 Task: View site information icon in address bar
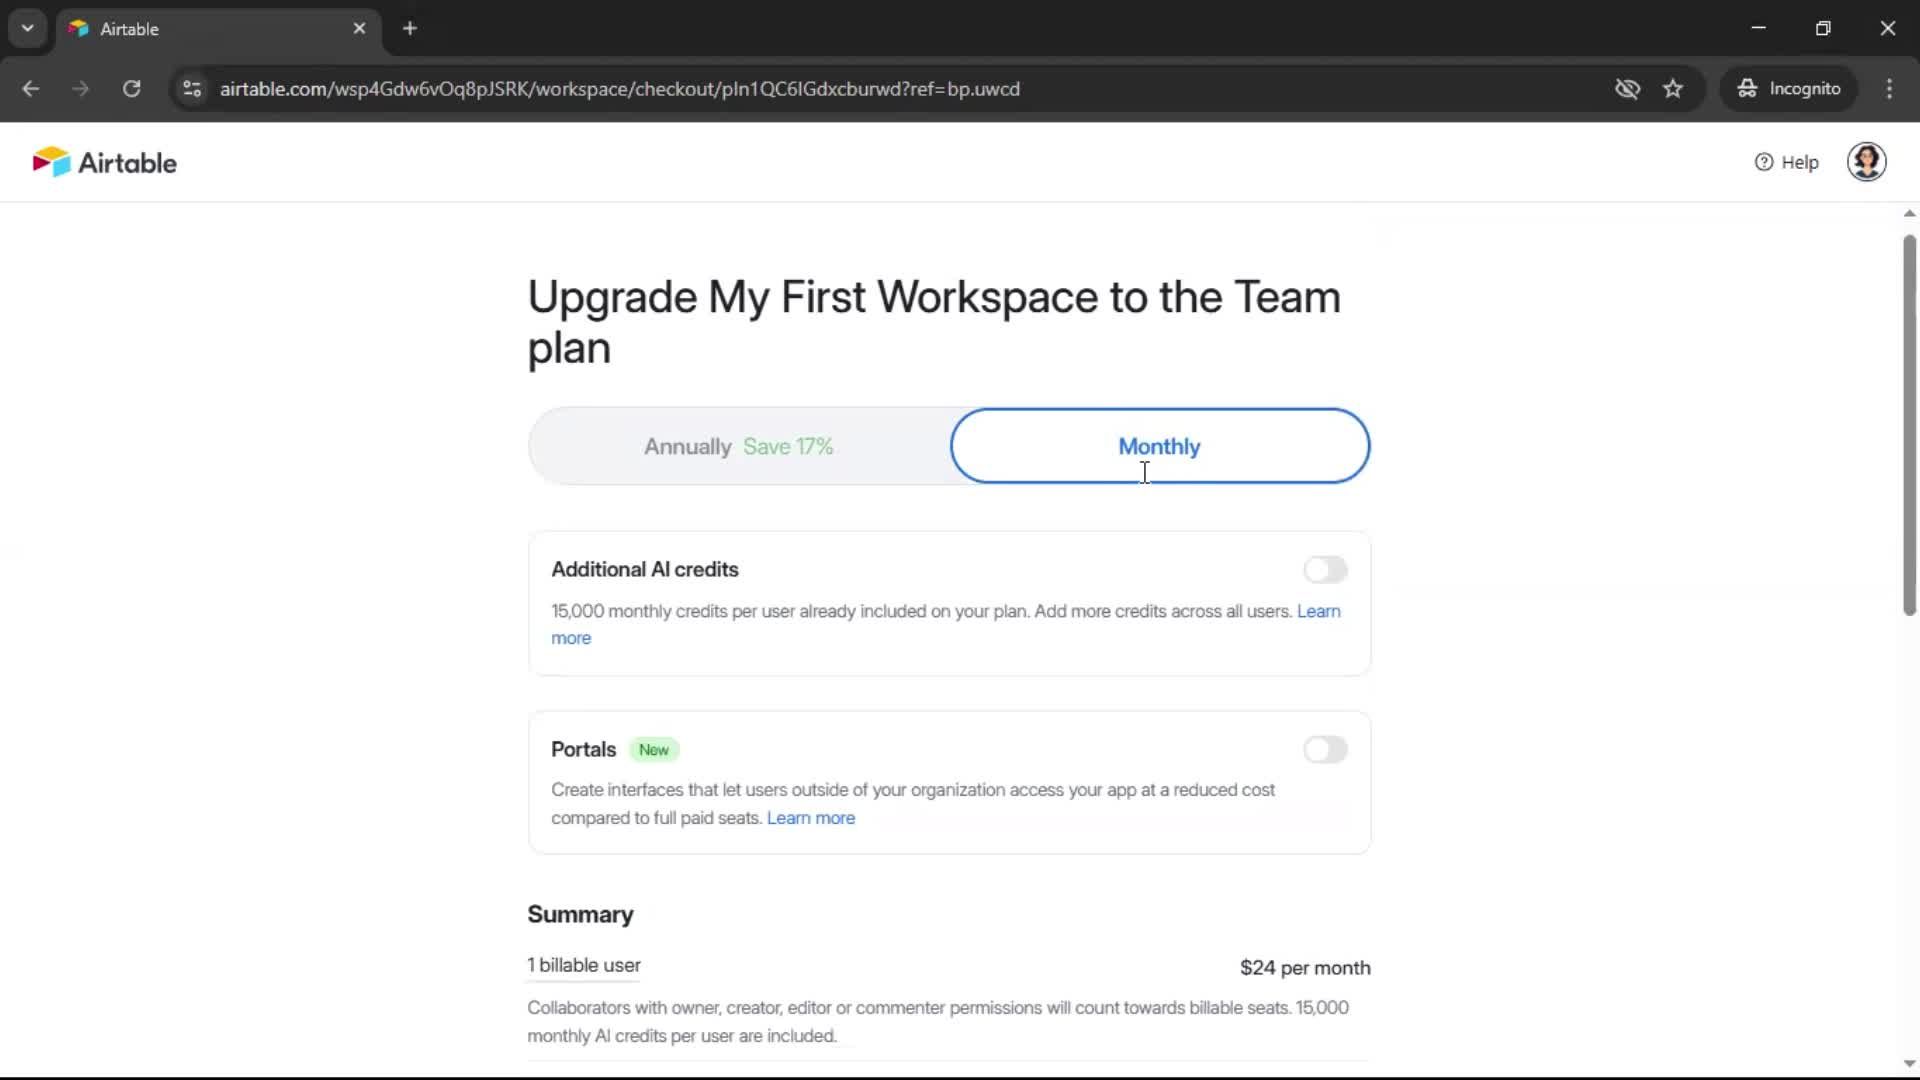(192, 89)
